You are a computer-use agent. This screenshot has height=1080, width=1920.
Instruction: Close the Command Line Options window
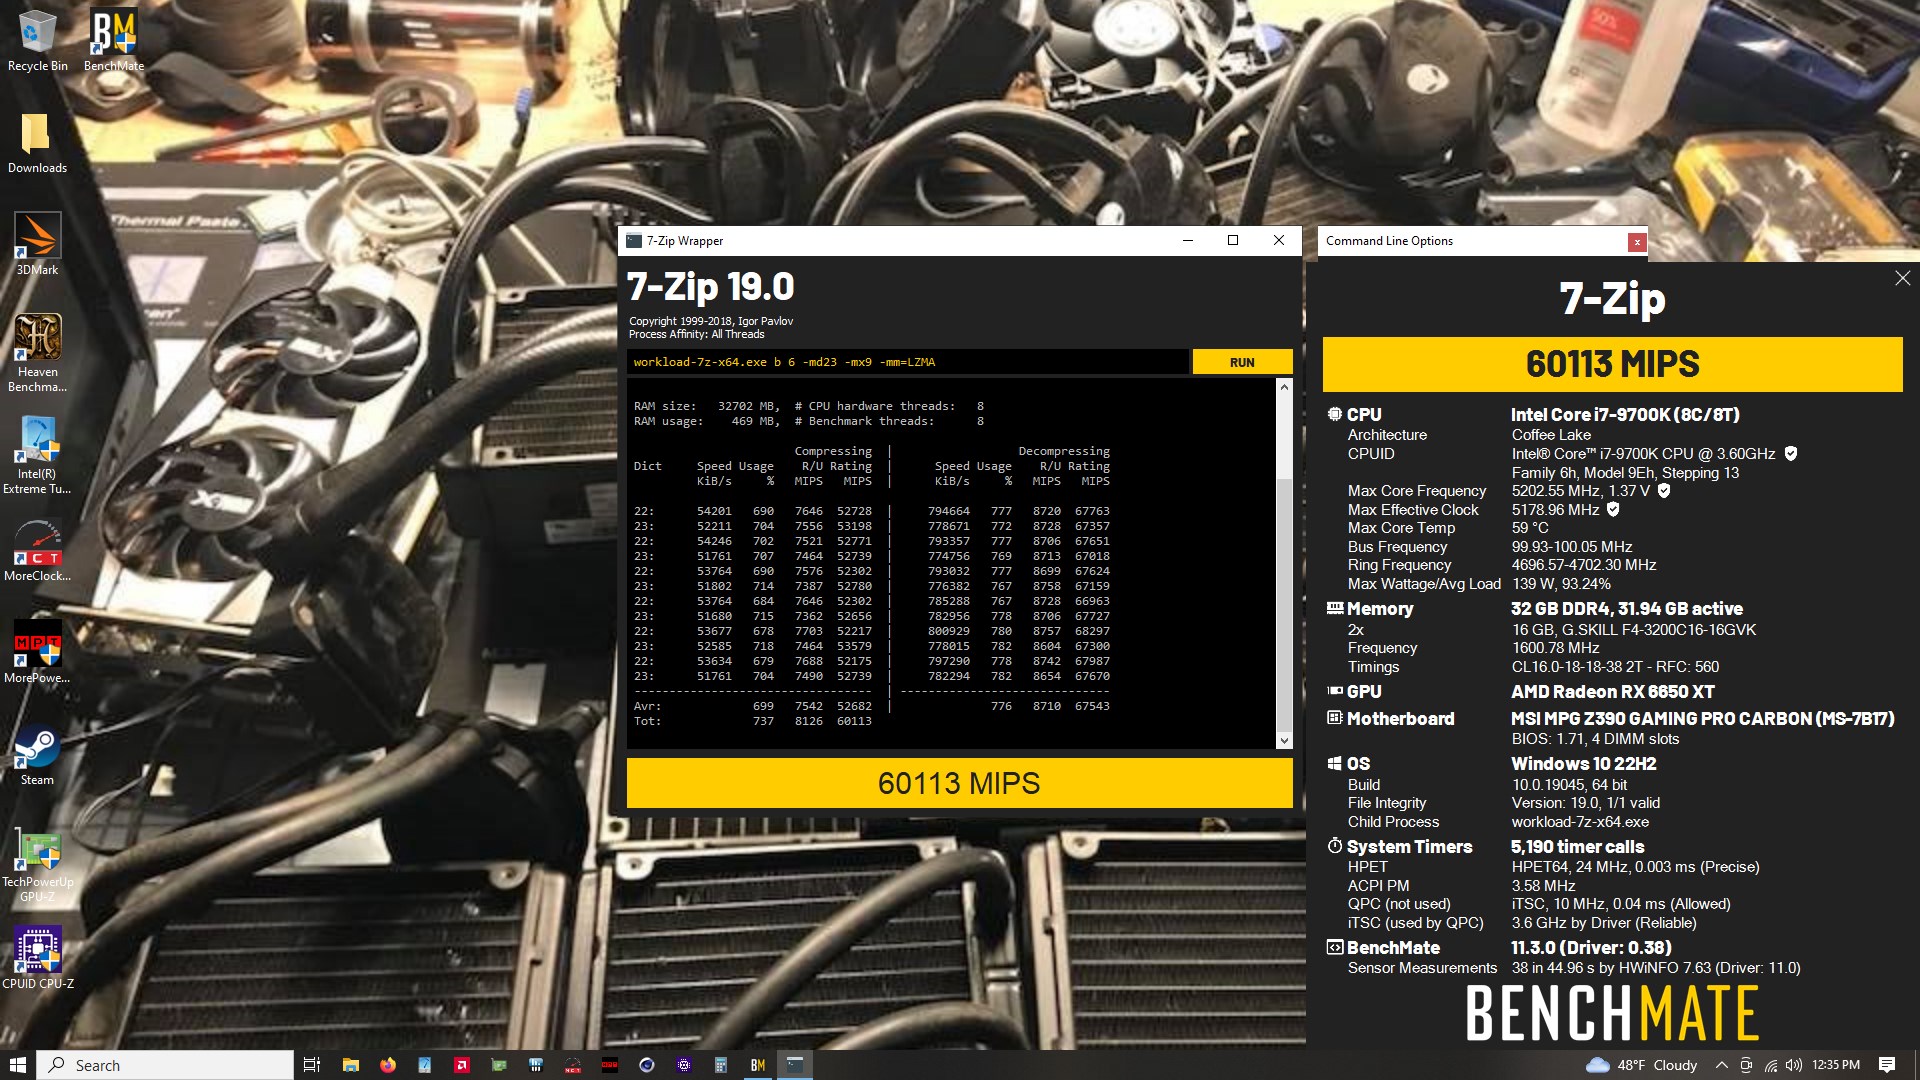click(x=1636, y=242)
